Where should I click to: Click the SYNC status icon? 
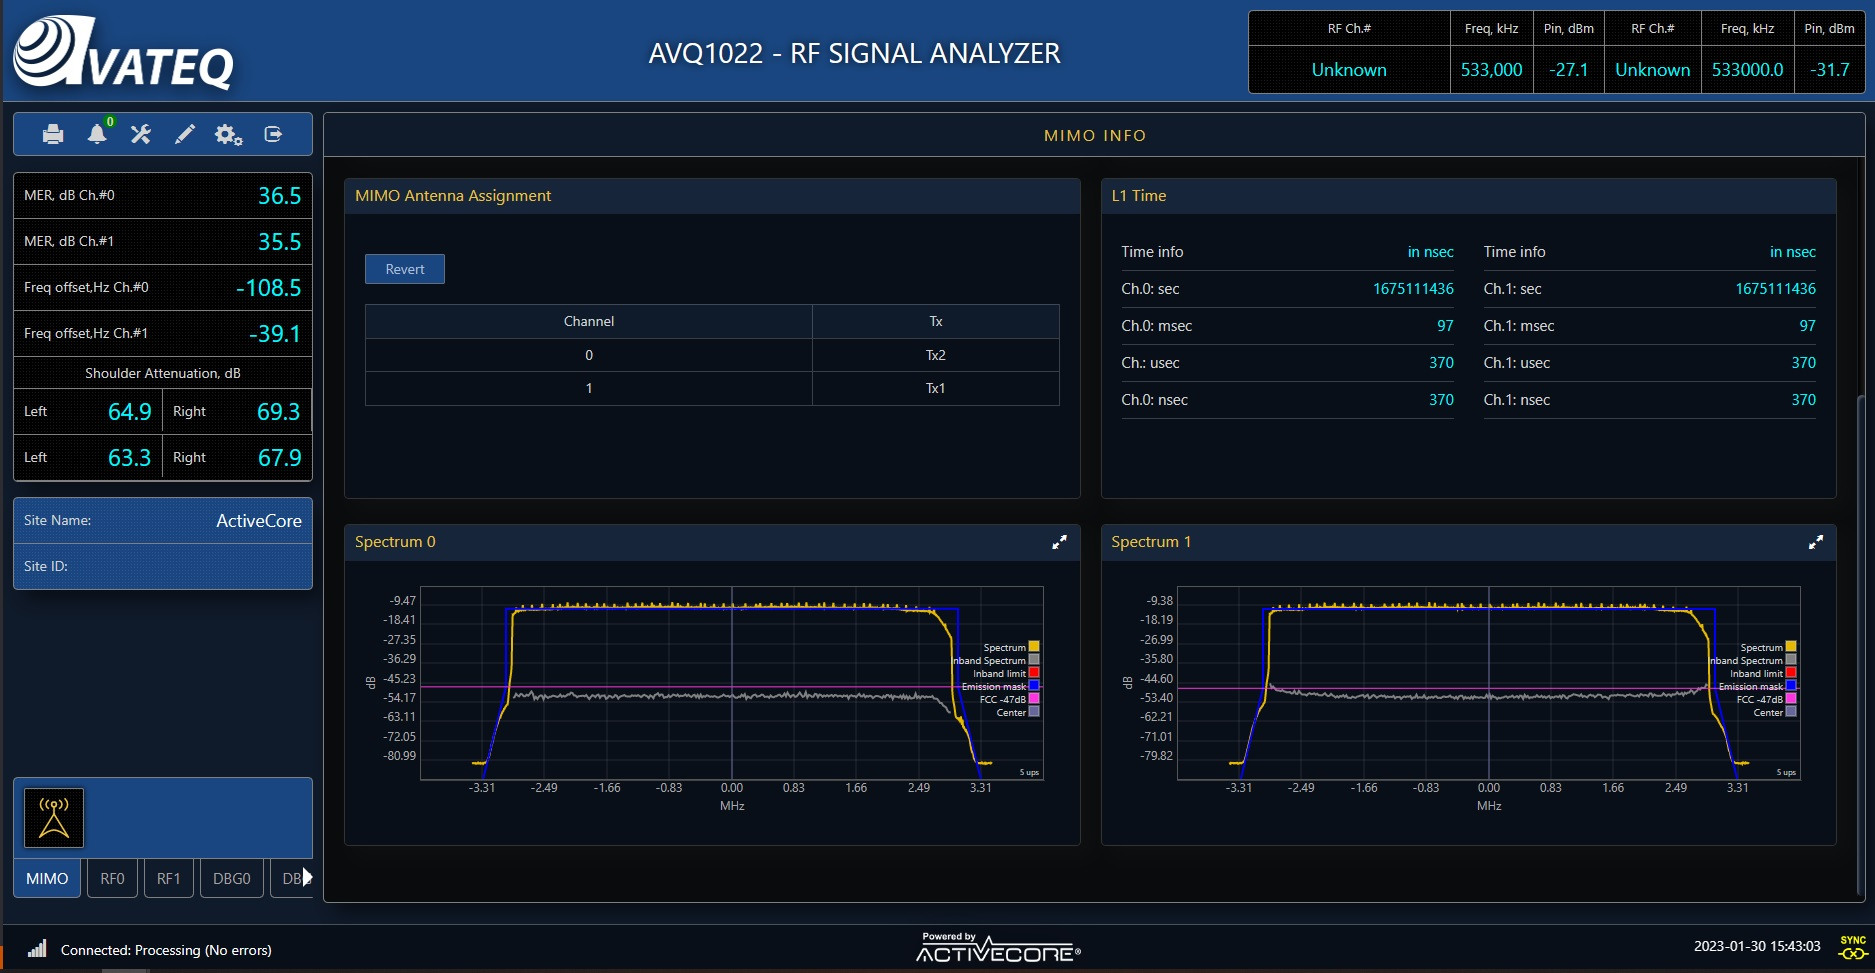(1852, 947)
